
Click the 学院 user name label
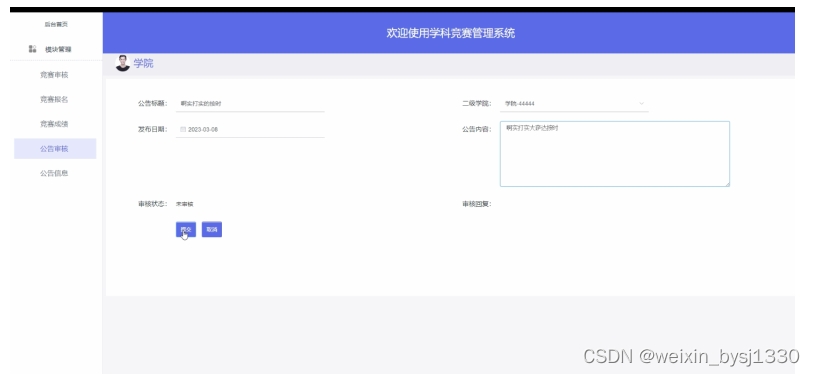click(x=143, y=64)
